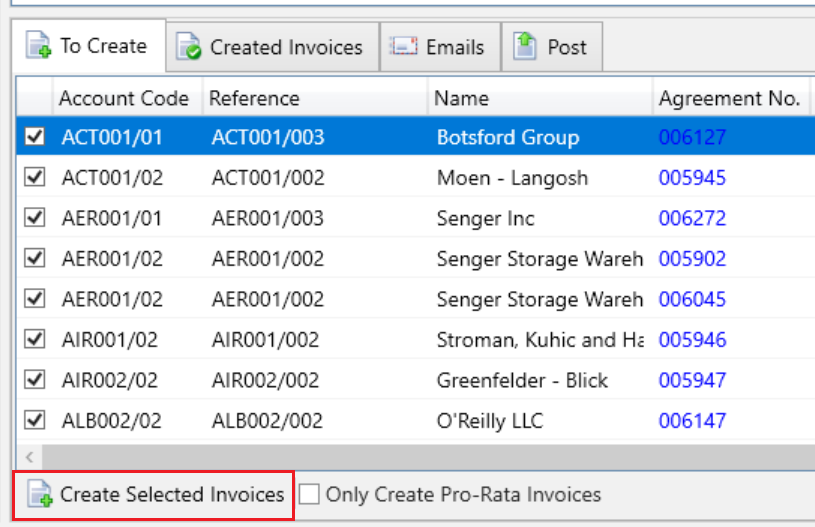Click the Created Invoices tab icon

[x=188, y=47]
